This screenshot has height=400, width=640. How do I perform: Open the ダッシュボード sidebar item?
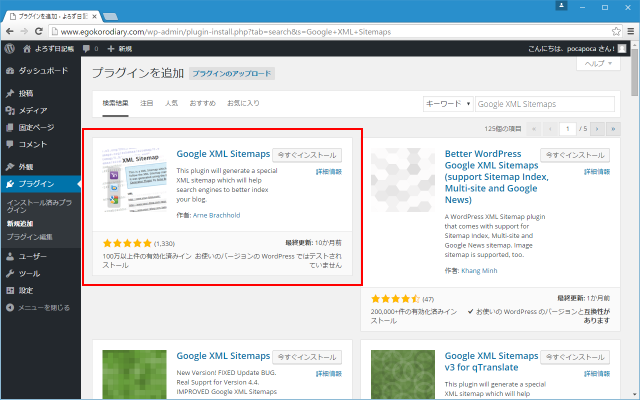(x=40, y=71)
